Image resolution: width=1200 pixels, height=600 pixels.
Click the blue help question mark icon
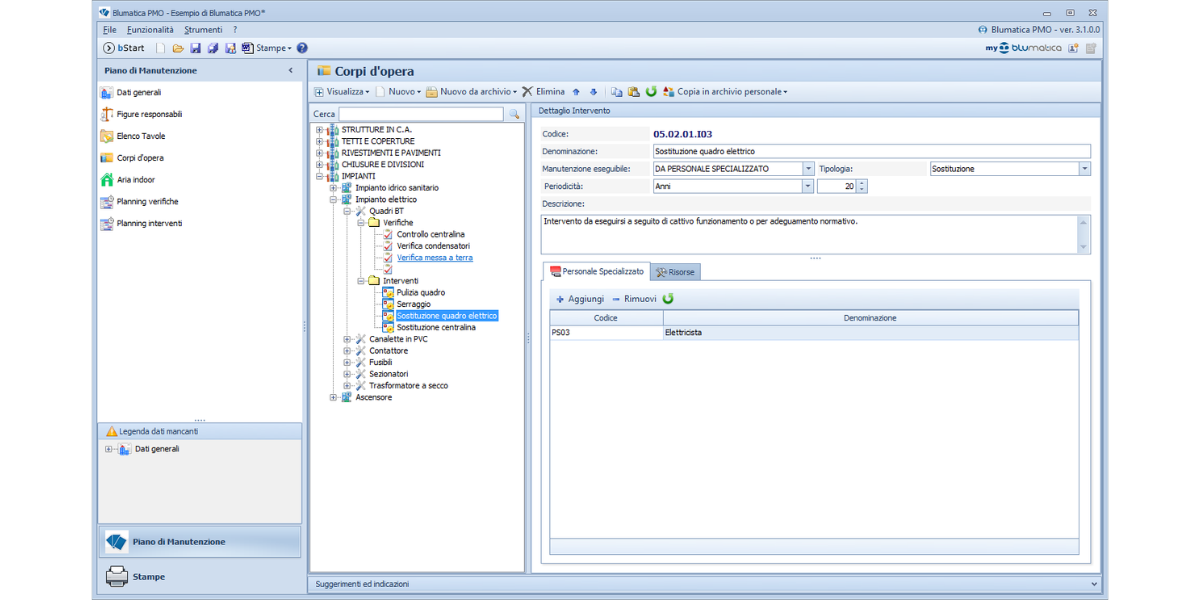click(x=302, y=48)
